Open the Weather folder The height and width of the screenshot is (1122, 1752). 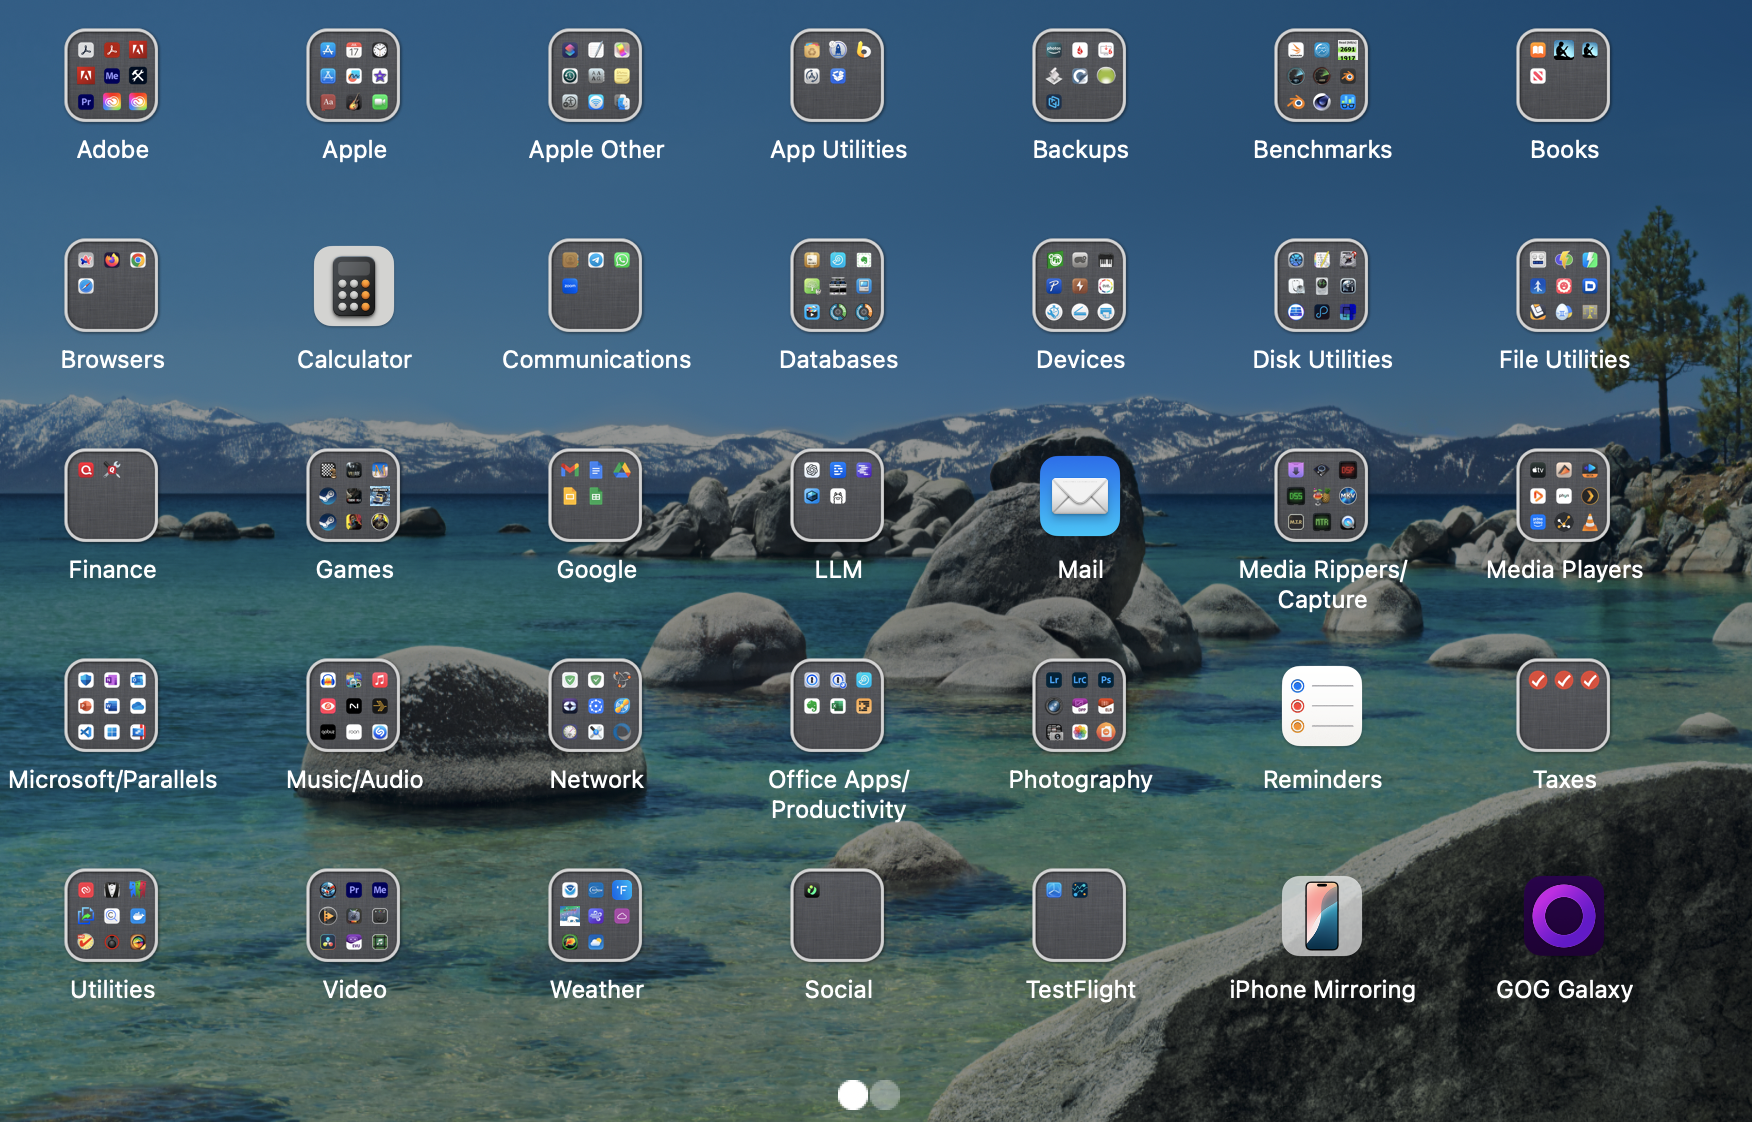point(596,915)
